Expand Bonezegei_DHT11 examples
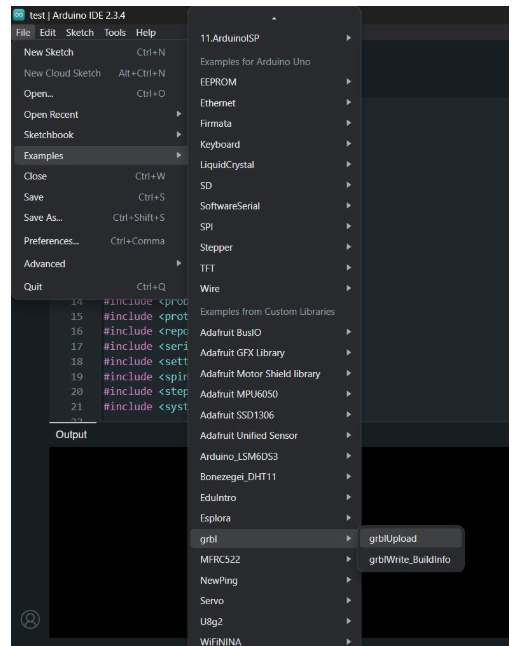Viewport: 513px width, 646px height. [274, 477]
